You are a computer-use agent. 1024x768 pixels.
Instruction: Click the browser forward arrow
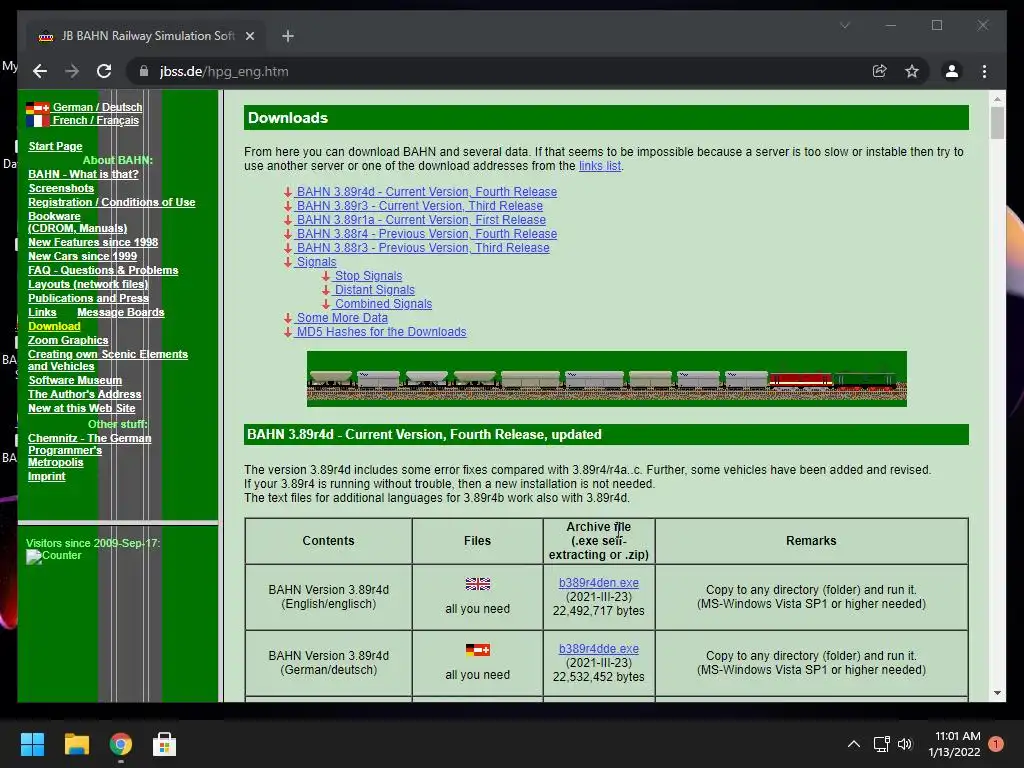tap(72, 71)
